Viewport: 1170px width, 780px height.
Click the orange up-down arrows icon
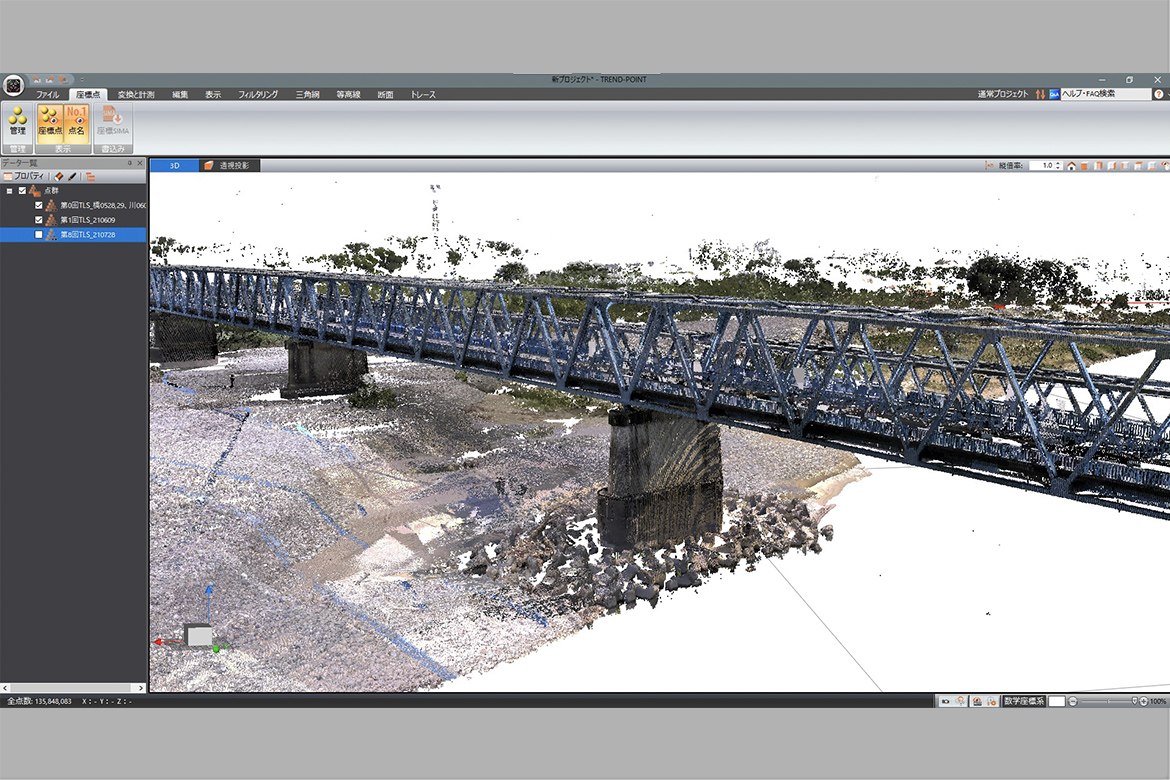point(1040,94)
